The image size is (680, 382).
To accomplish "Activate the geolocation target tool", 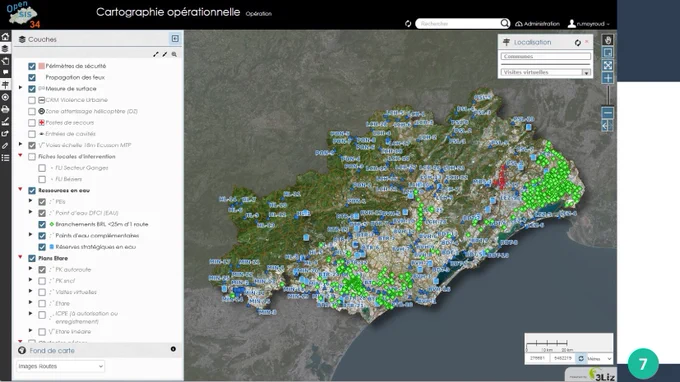I will [5, 97].
